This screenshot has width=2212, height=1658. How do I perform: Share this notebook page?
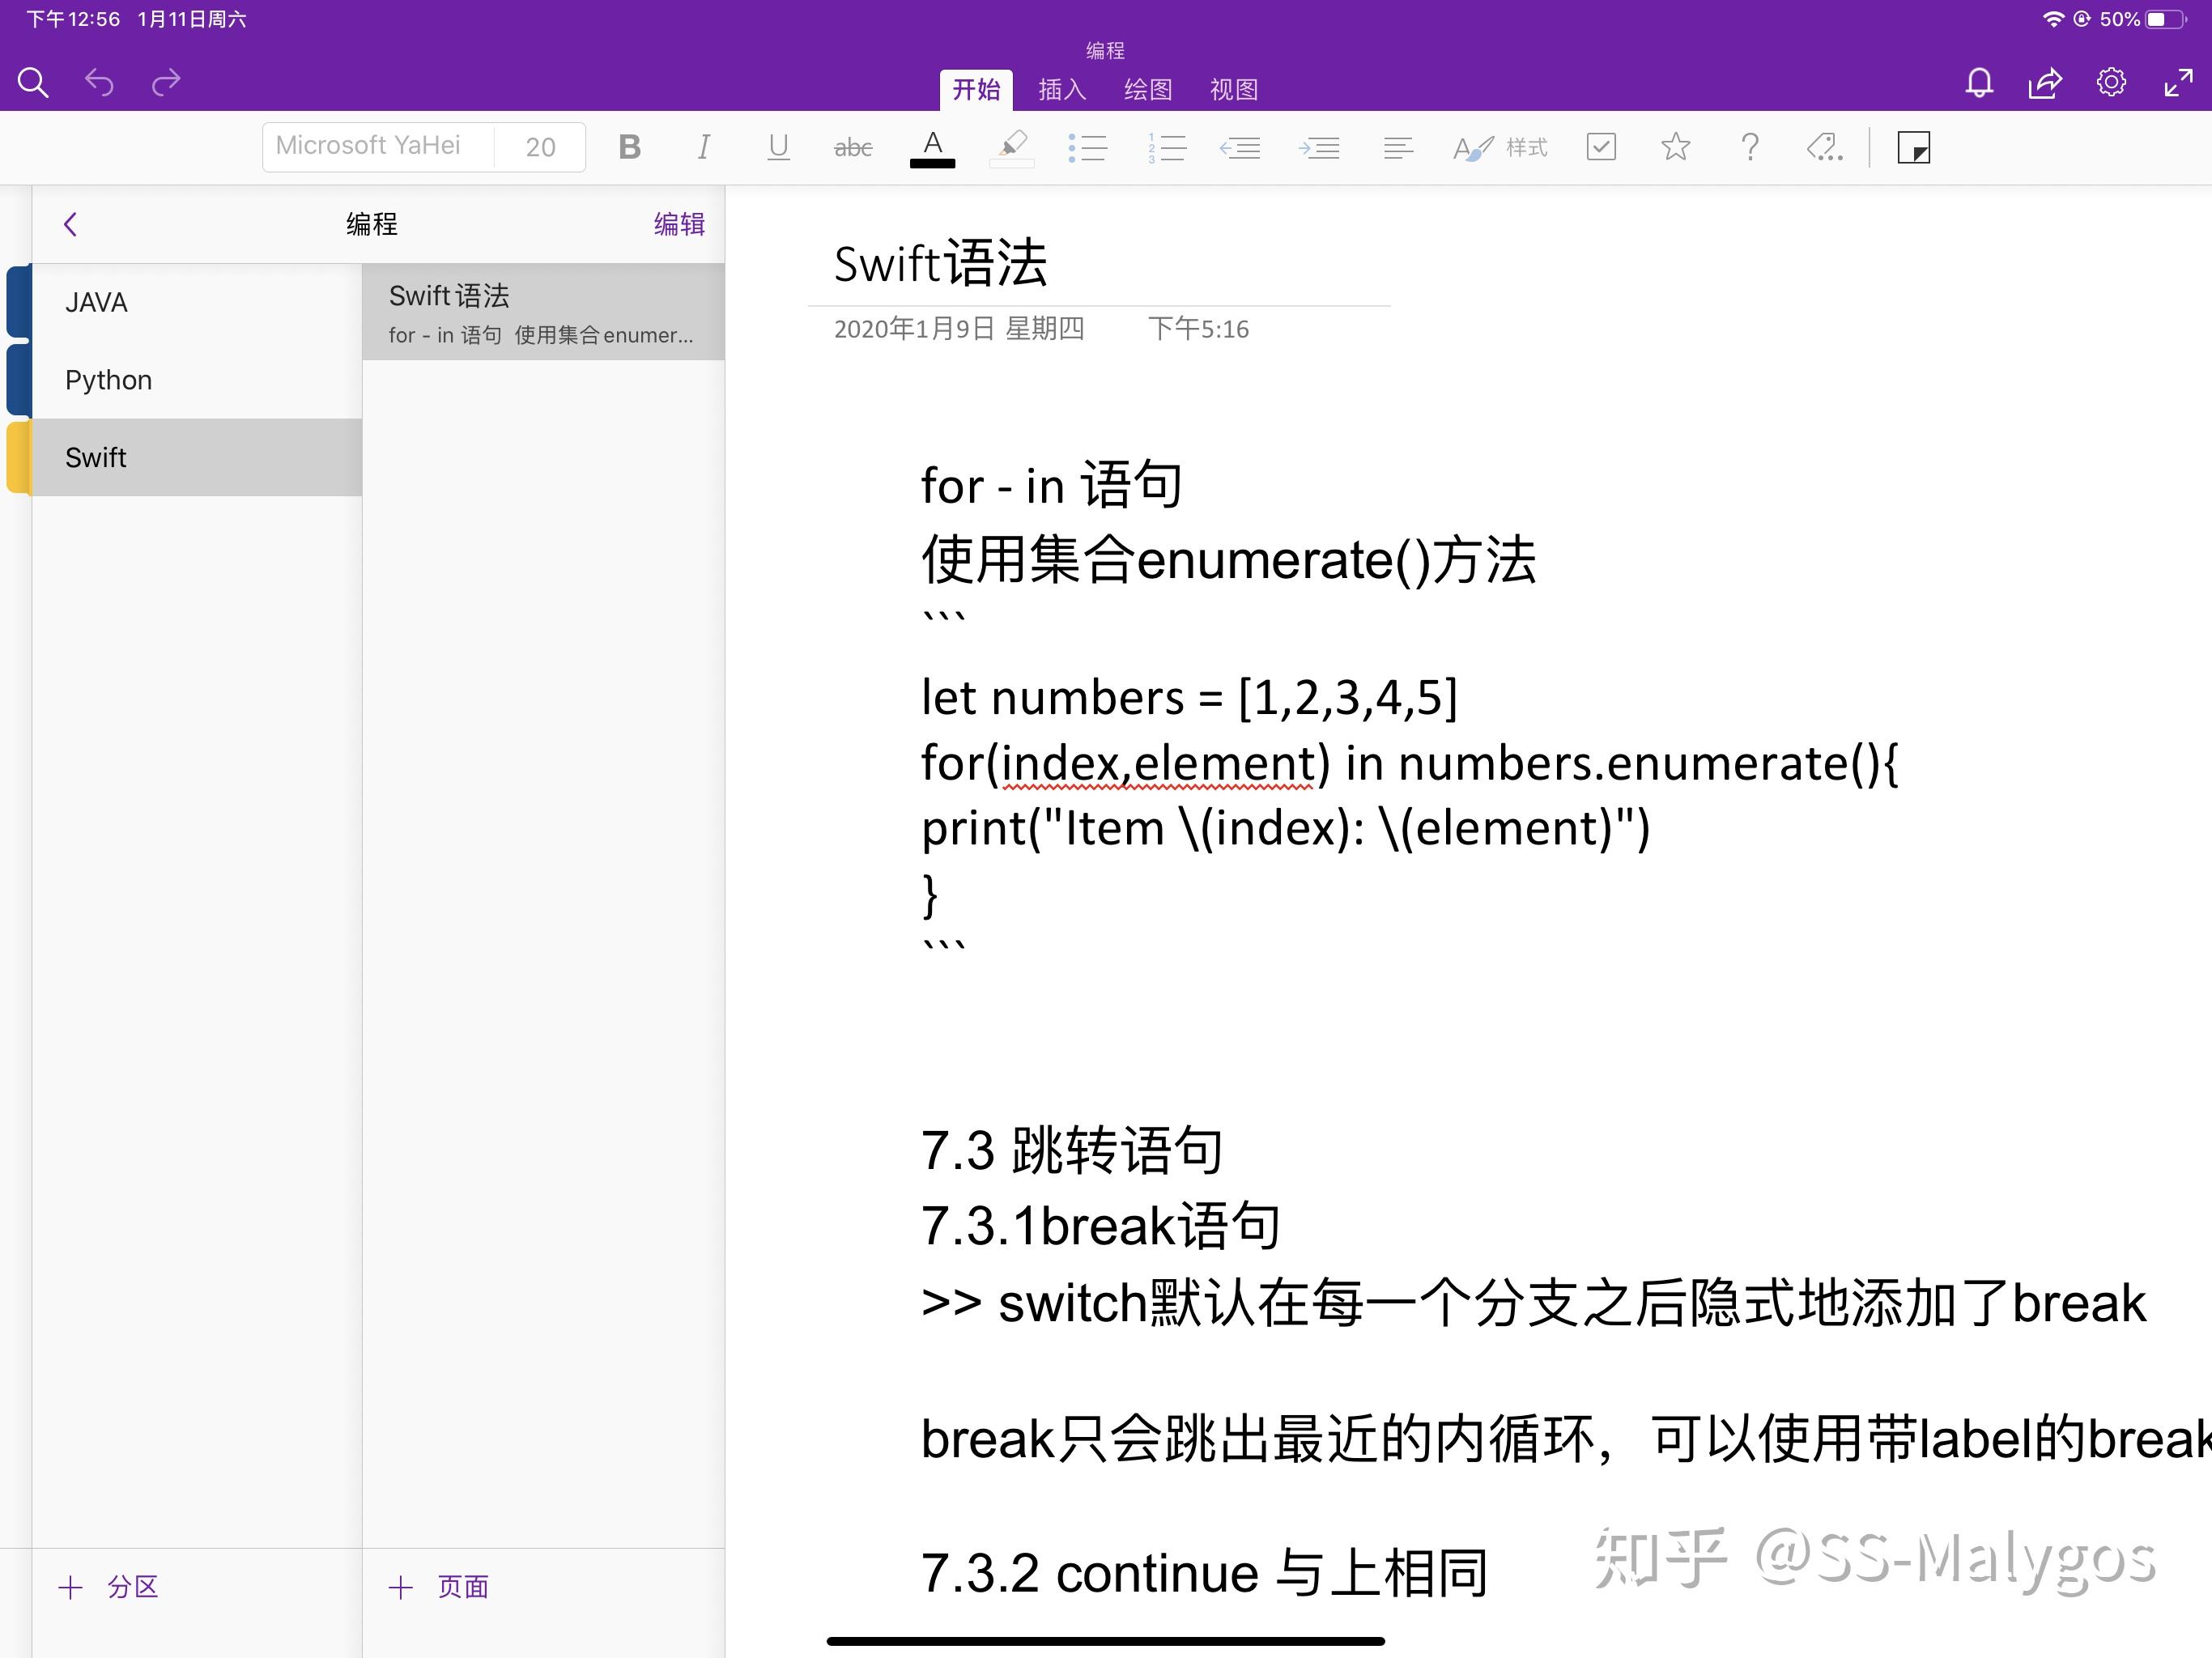[x=2045, y=82]
